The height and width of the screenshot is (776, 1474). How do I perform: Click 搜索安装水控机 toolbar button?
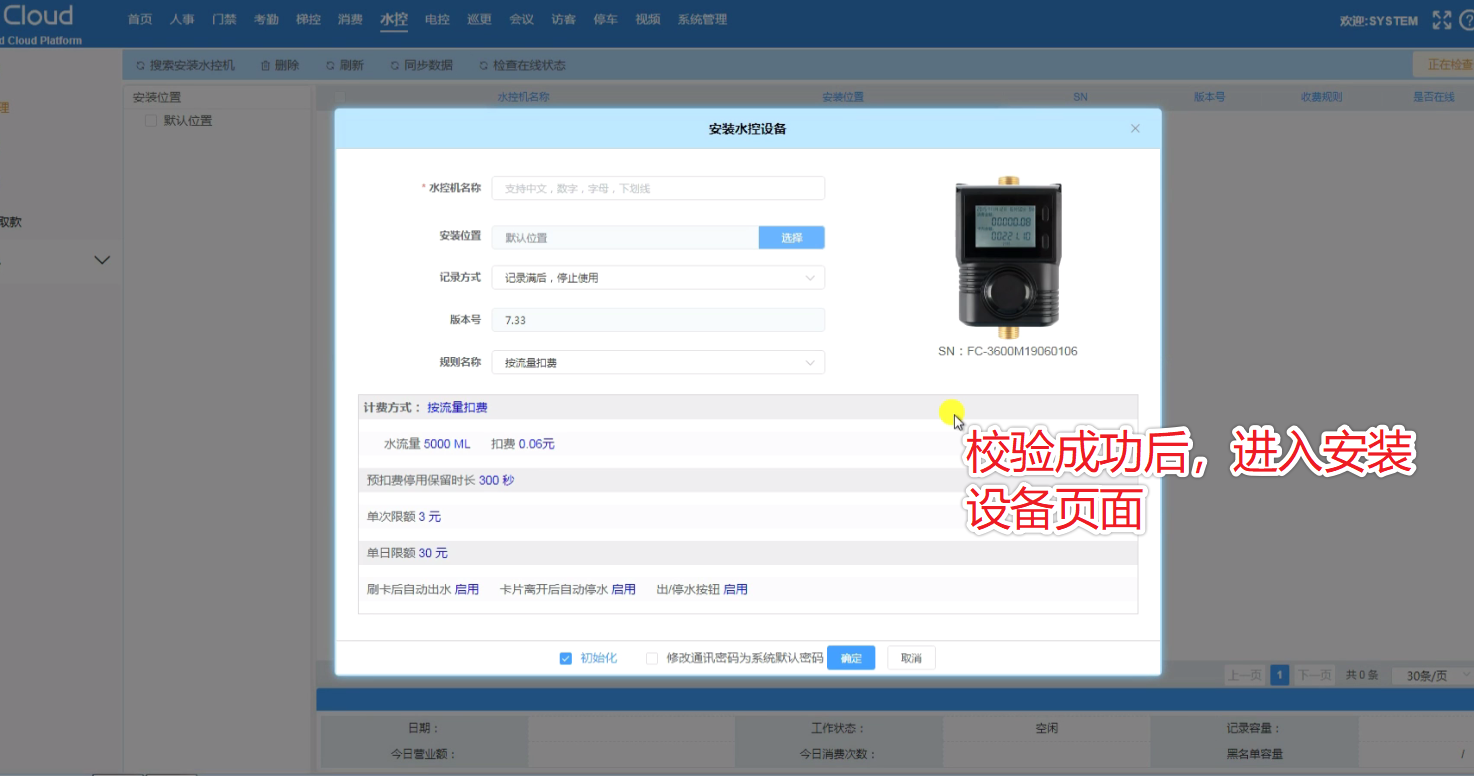click(185, 65)
